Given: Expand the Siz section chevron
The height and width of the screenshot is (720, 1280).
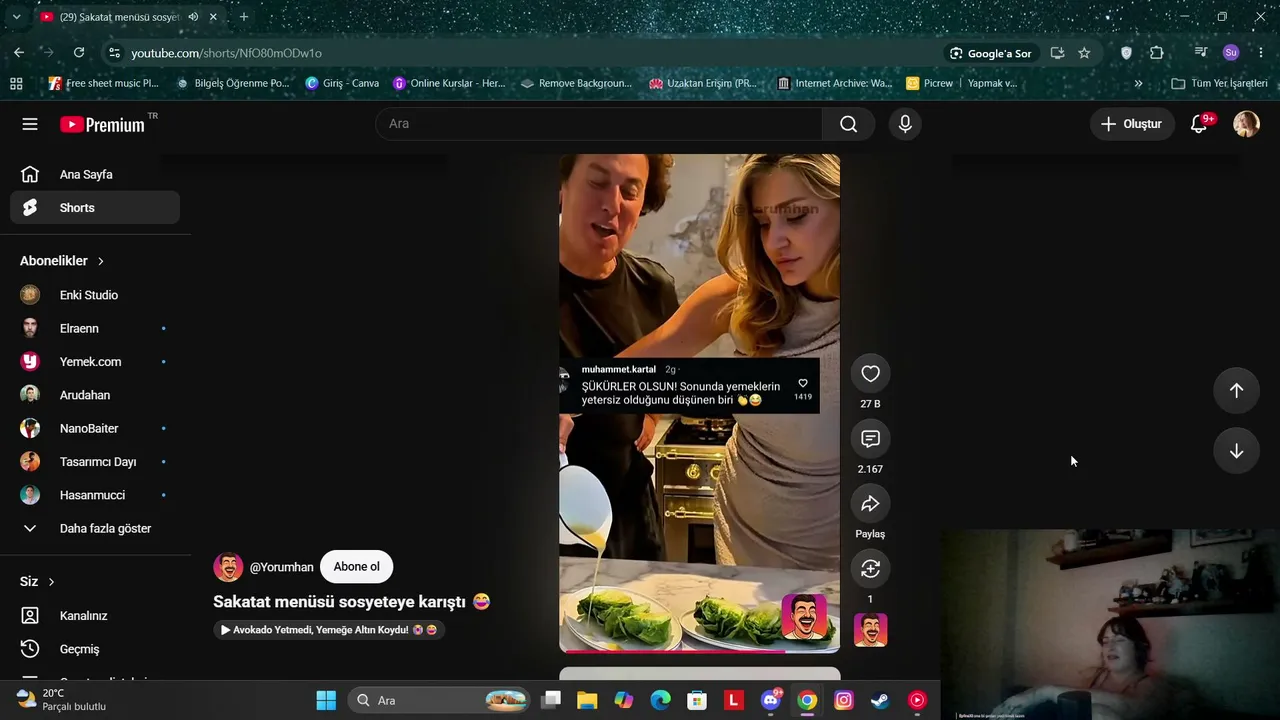Looking at the screenshot, I should click(x=51, y=582).
